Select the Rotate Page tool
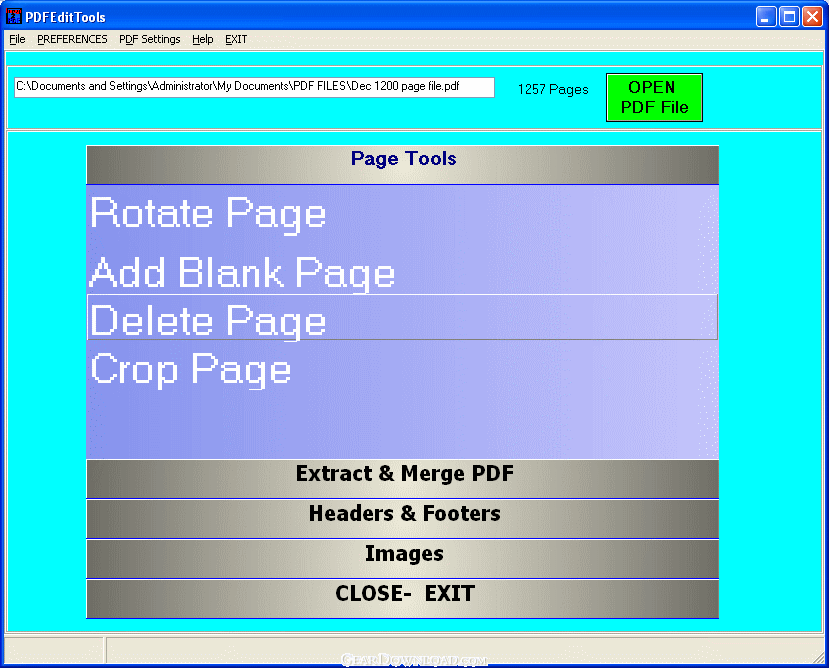 [208, 214]
